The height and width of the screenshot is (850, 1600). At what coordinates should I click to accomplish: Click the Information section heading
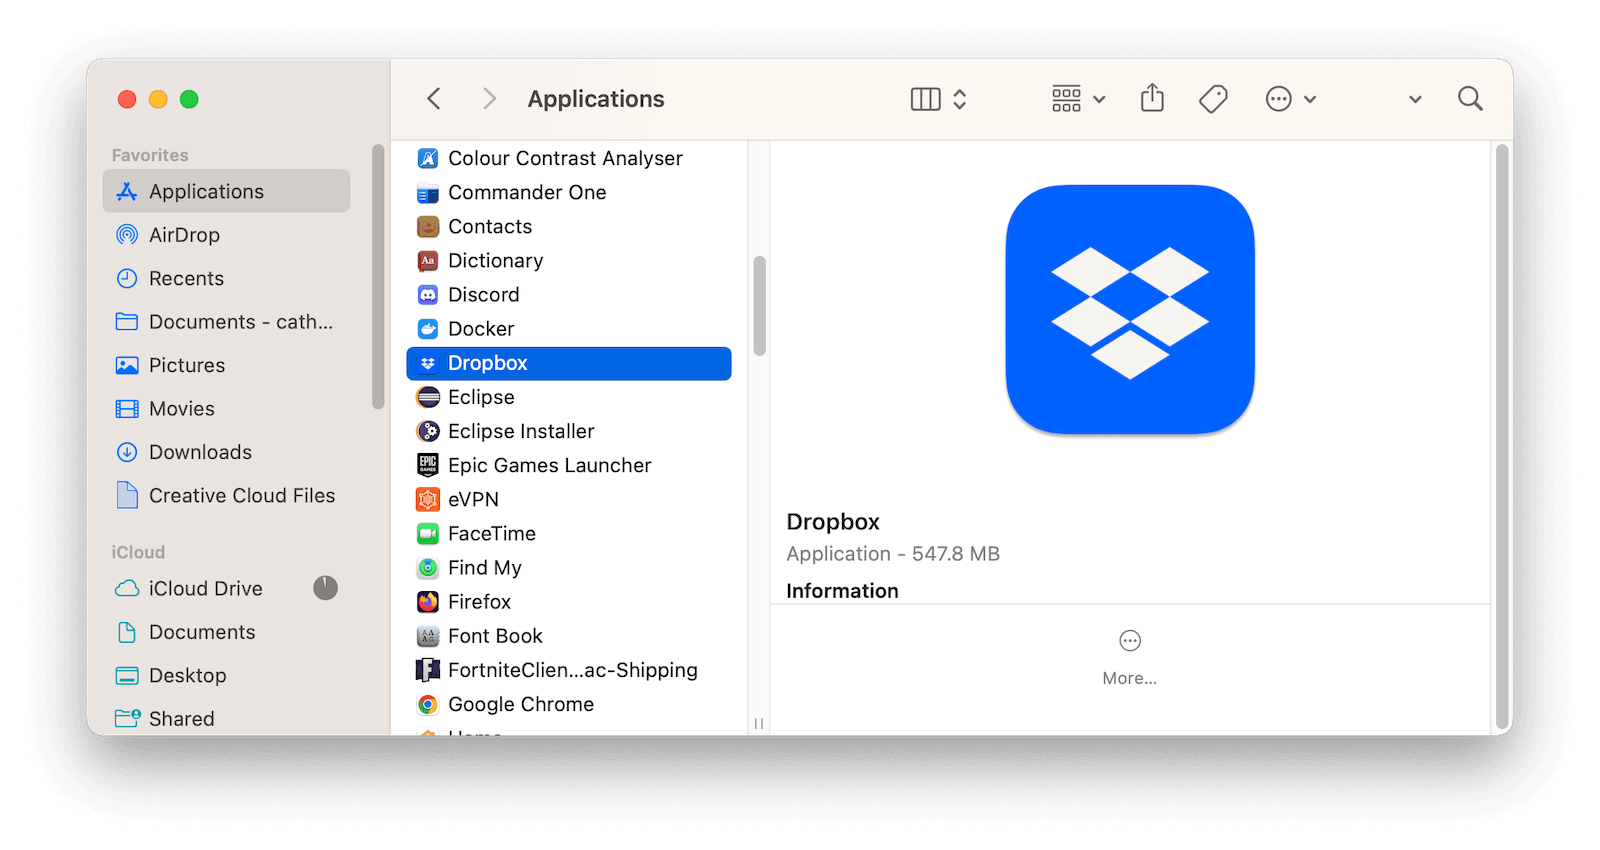[x=842, y=591]
